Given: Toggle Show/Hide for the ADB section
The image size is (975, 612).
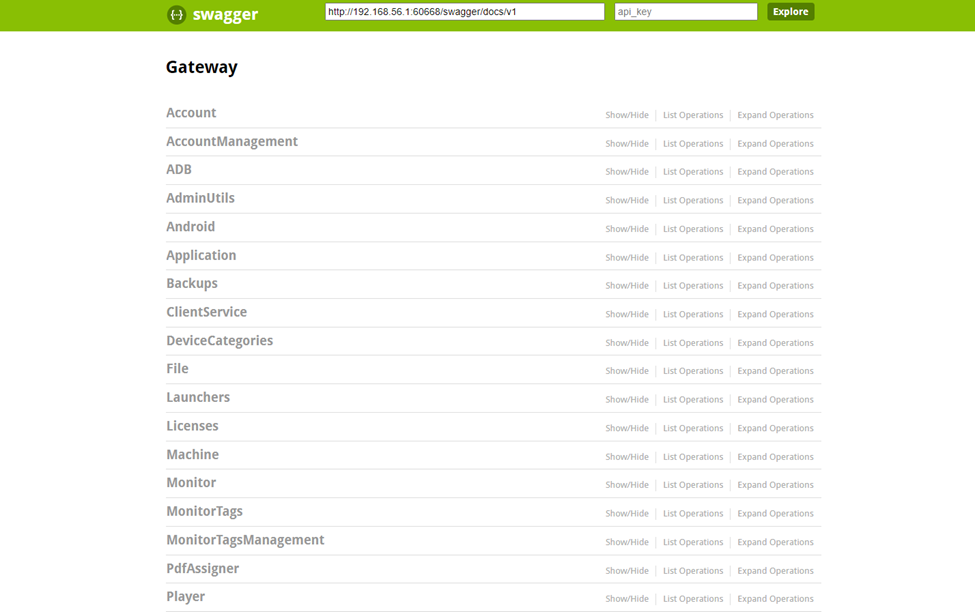Looking at the screenshot, I should 626,172.
